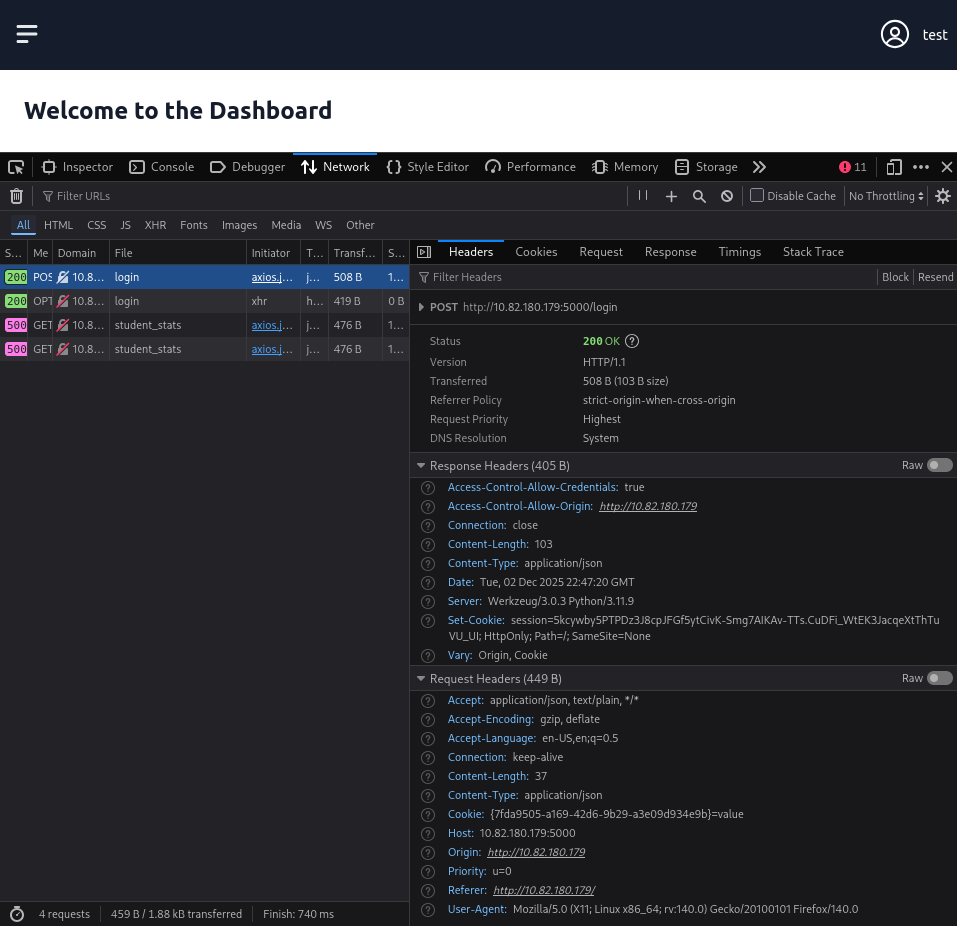Click the Block button
Image resolution: width=957 pixels, height=926 pixels.
[895, 277]
